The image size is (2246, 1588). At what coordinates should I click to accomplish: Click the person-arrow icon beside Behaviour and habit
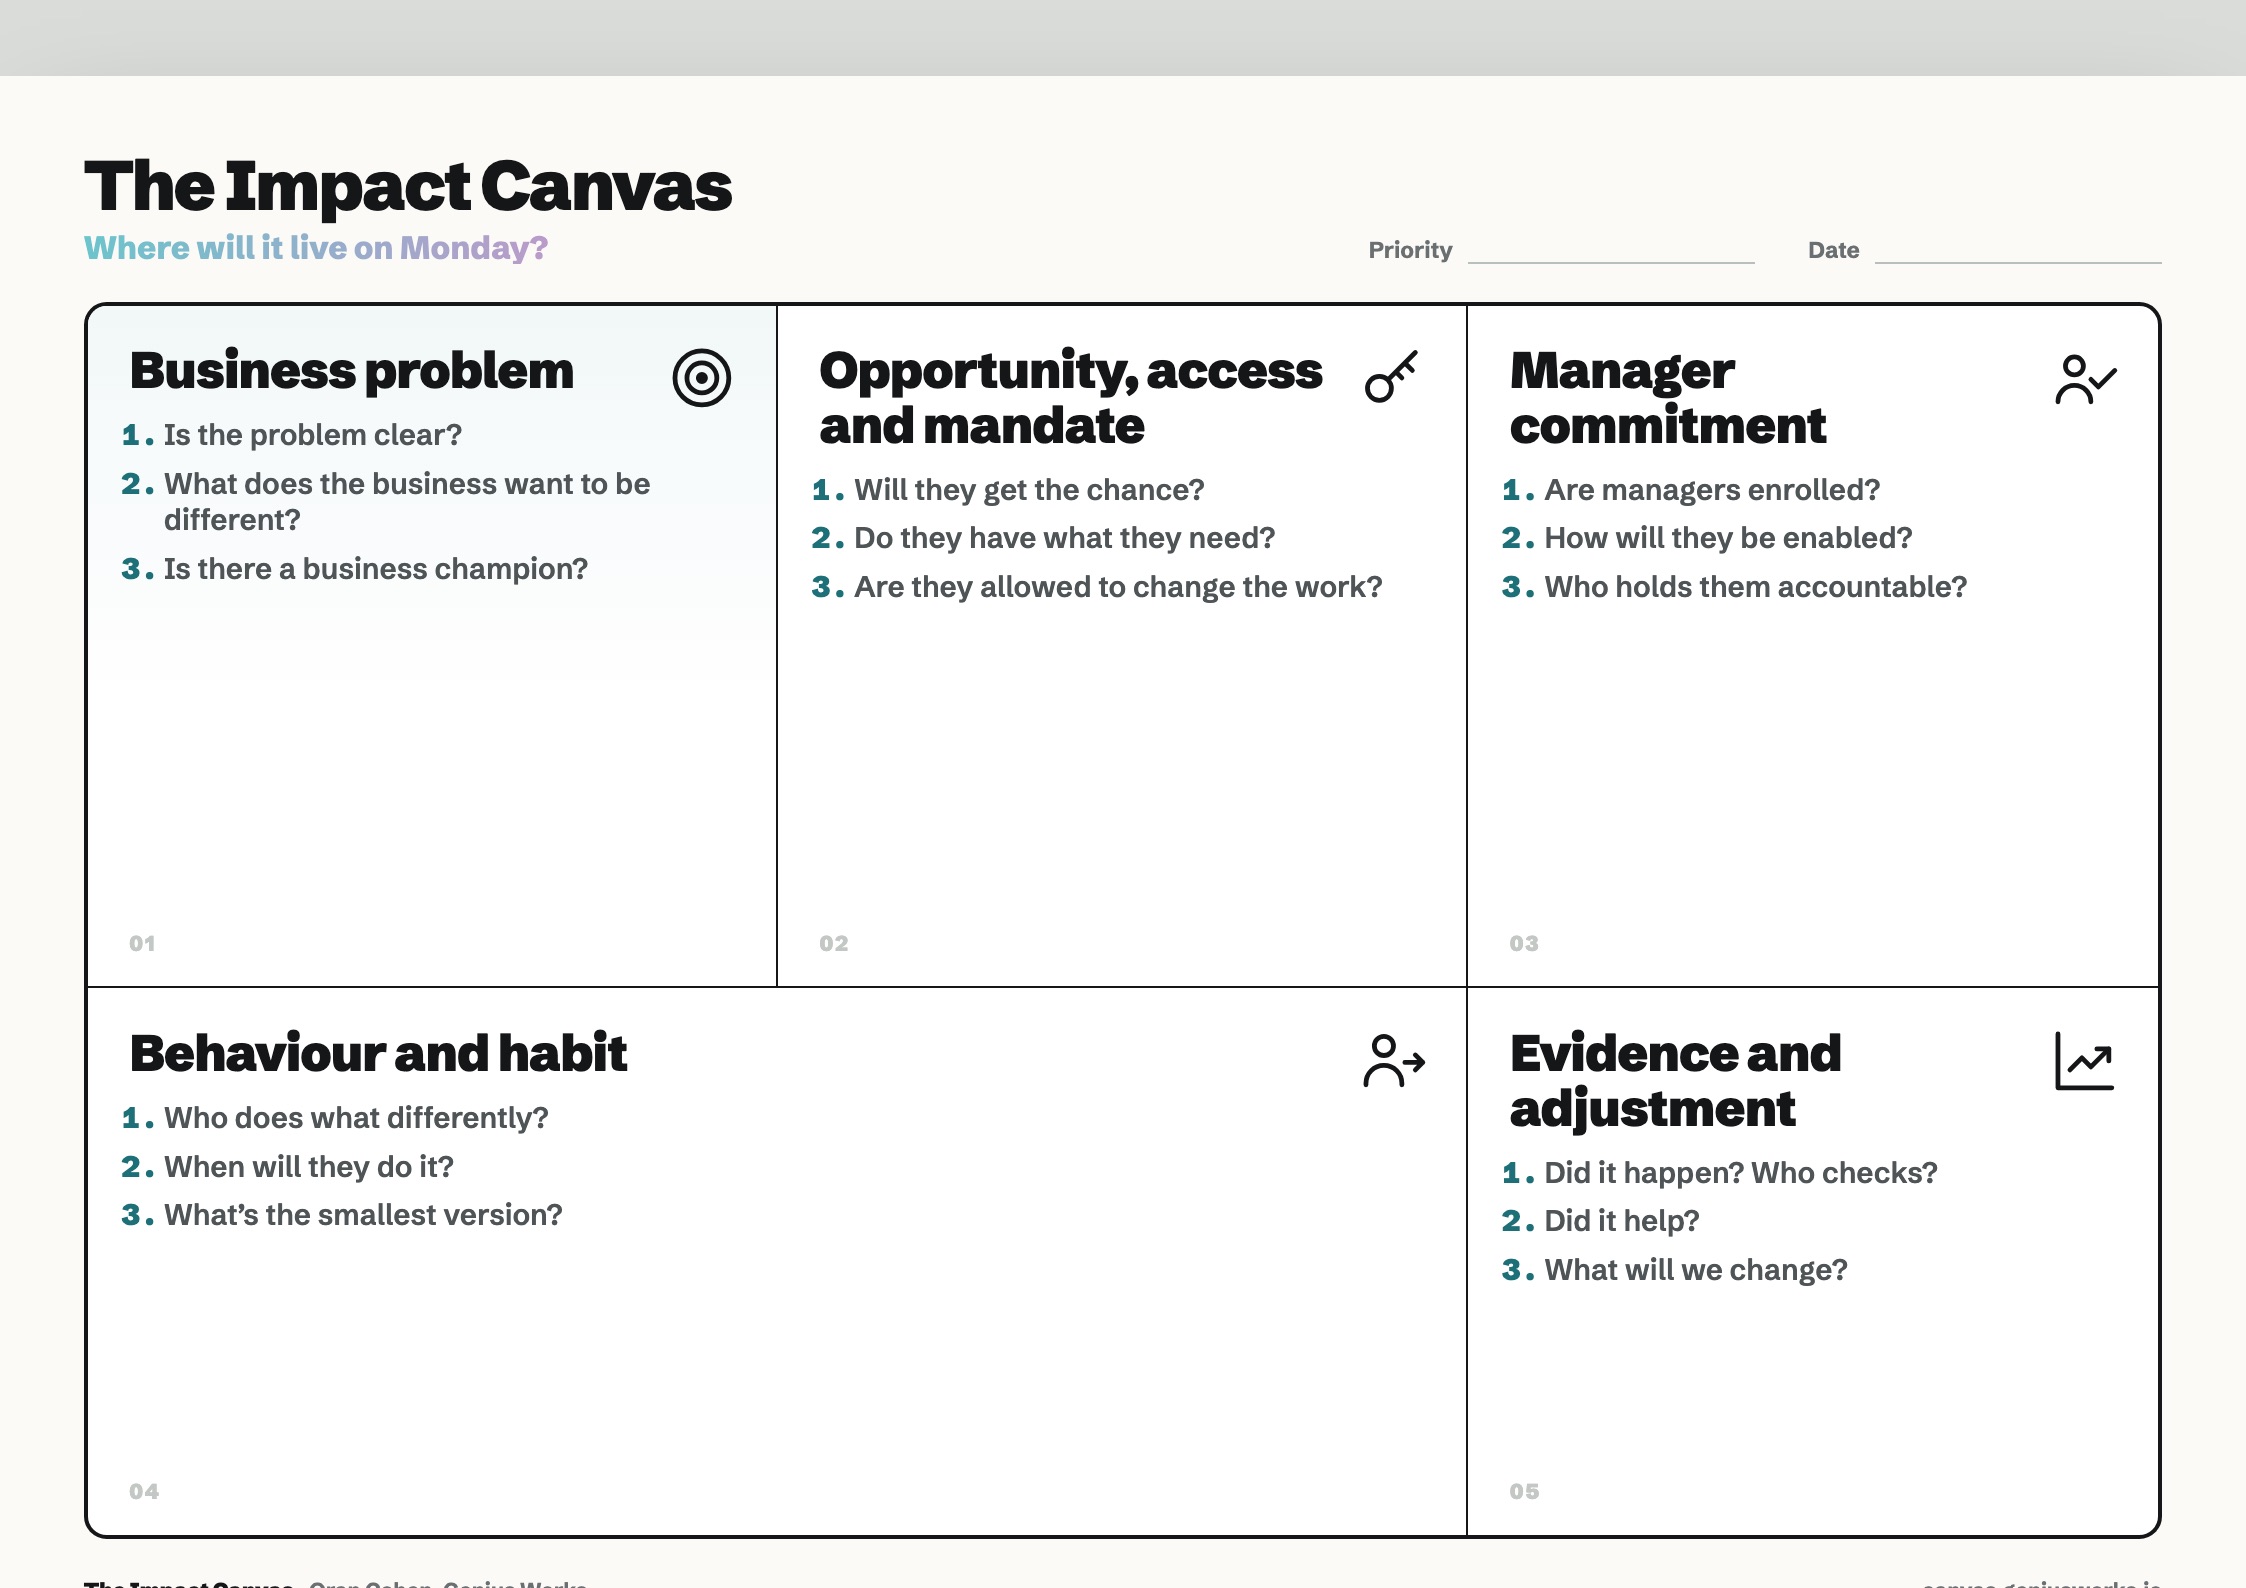[x=1393, y=1061]
